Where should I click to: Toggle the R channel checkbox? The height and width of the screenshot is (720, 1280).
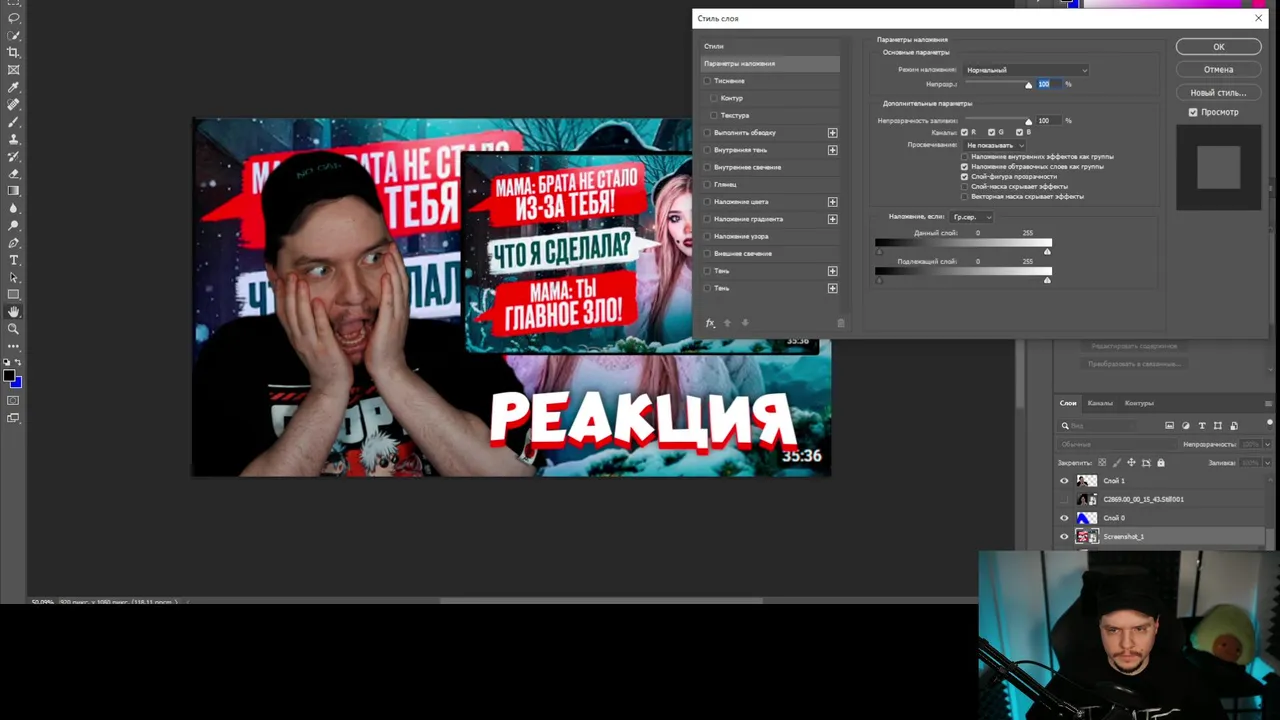(x=964, y=132)
